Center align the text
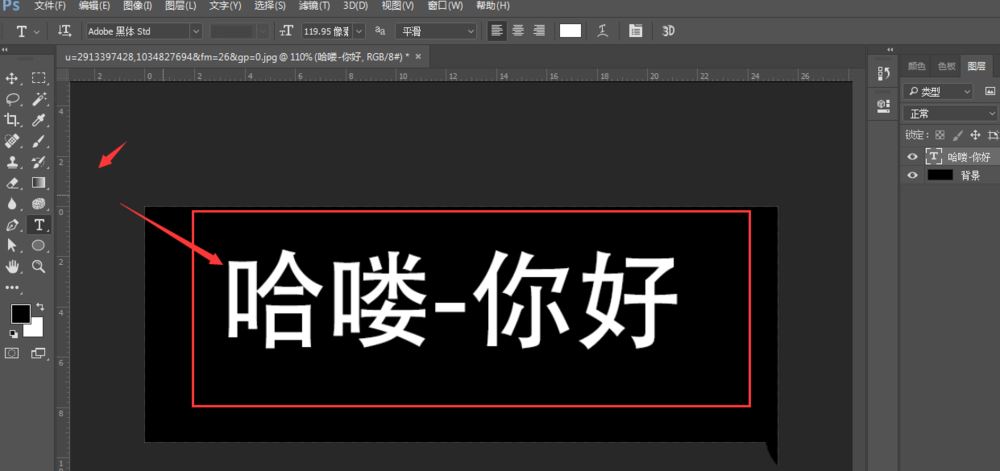 point(518,31)
